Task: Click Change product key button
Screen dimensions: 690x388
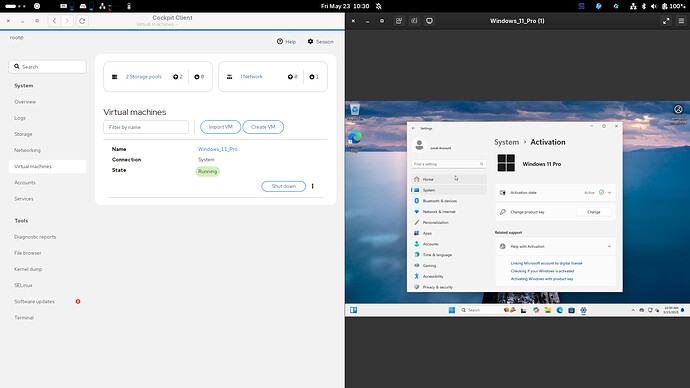Action: [594, 212]
